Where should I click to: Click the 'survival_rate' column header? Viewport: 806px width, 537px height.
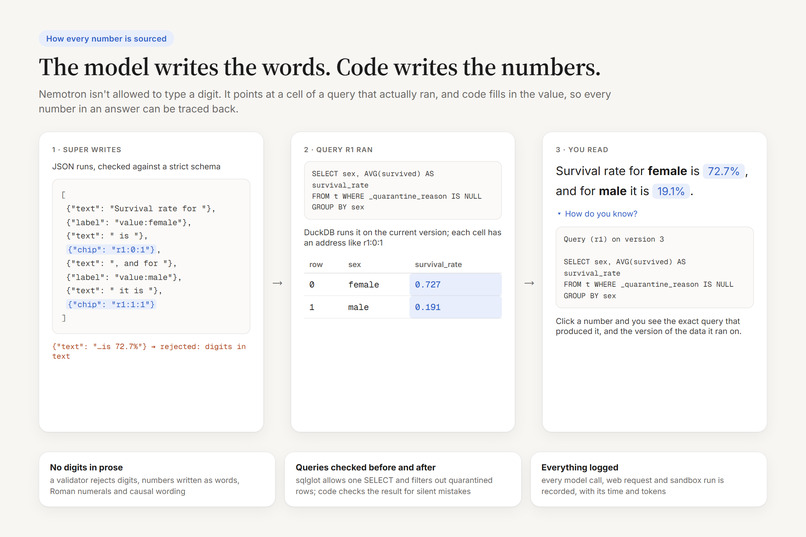pyautogui.click(x=438, y=265)
